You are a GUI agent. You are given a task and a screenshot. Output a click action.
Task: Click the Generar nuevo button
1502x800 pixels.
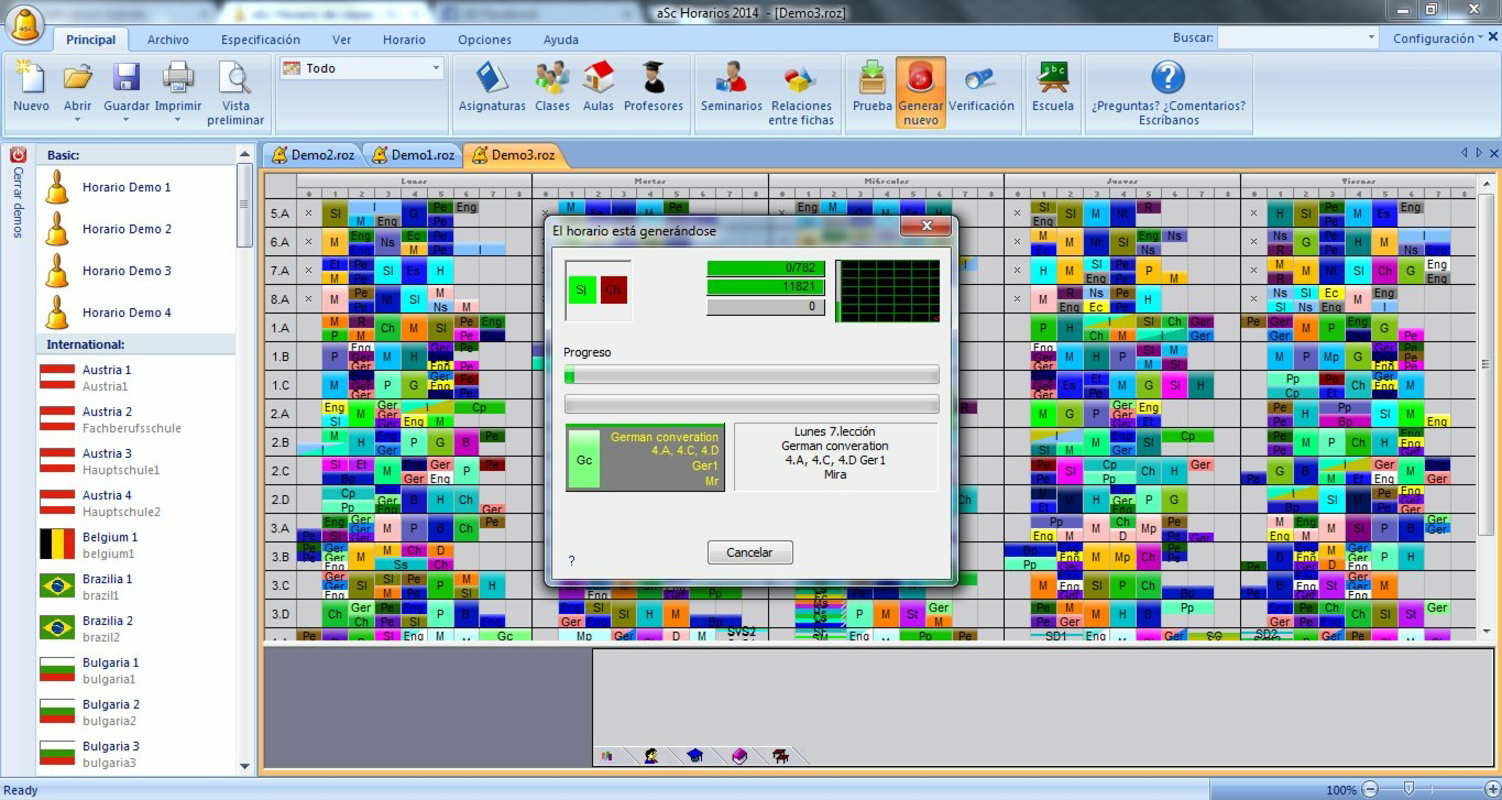tap(920, 92)
